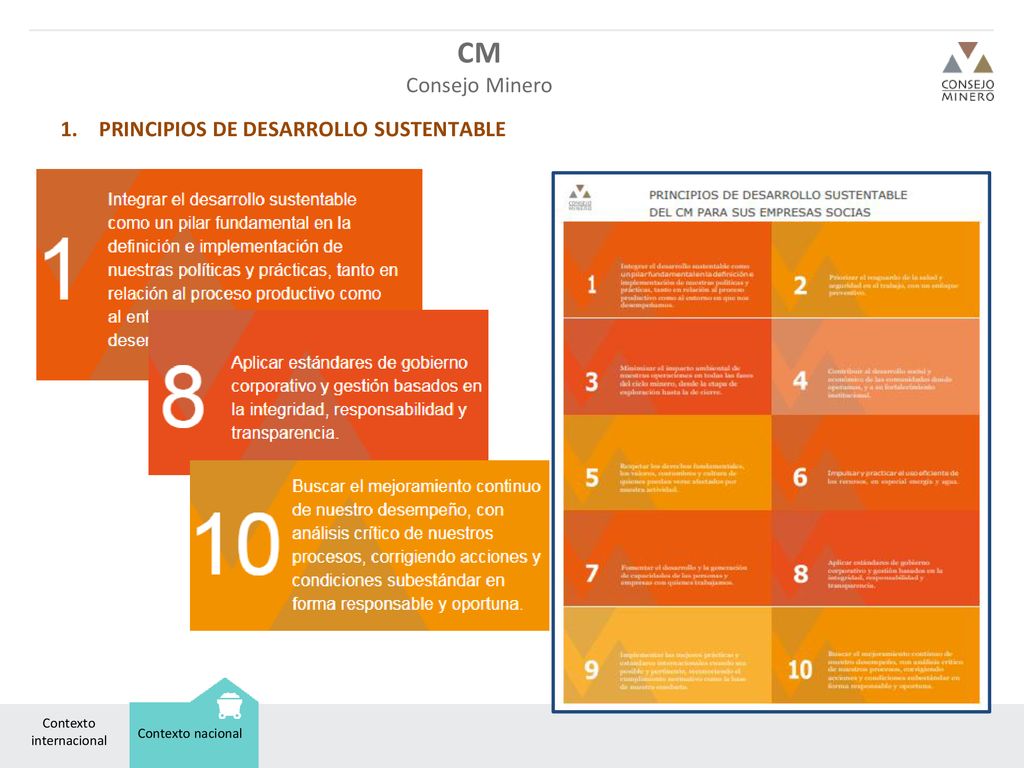Select heading Principios de Desarrollo Sustentable
Screen dimensions: 1024x768
(x=302, y=129)
